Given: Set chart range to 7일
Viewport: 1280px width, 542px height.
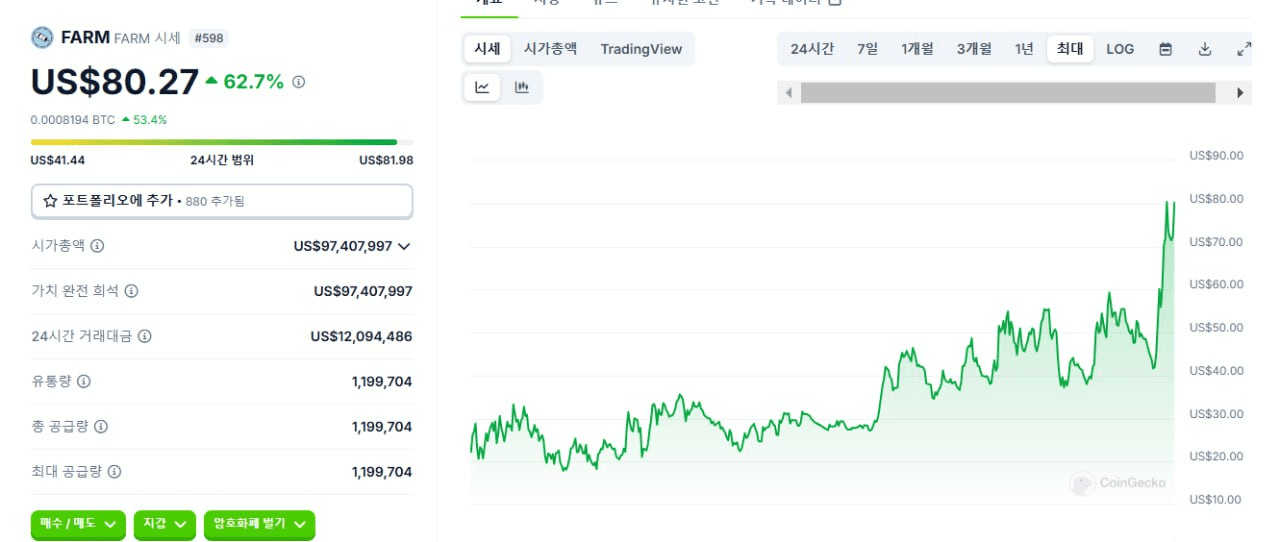Looking at the screenshot, I should click(x=867, y=49).
